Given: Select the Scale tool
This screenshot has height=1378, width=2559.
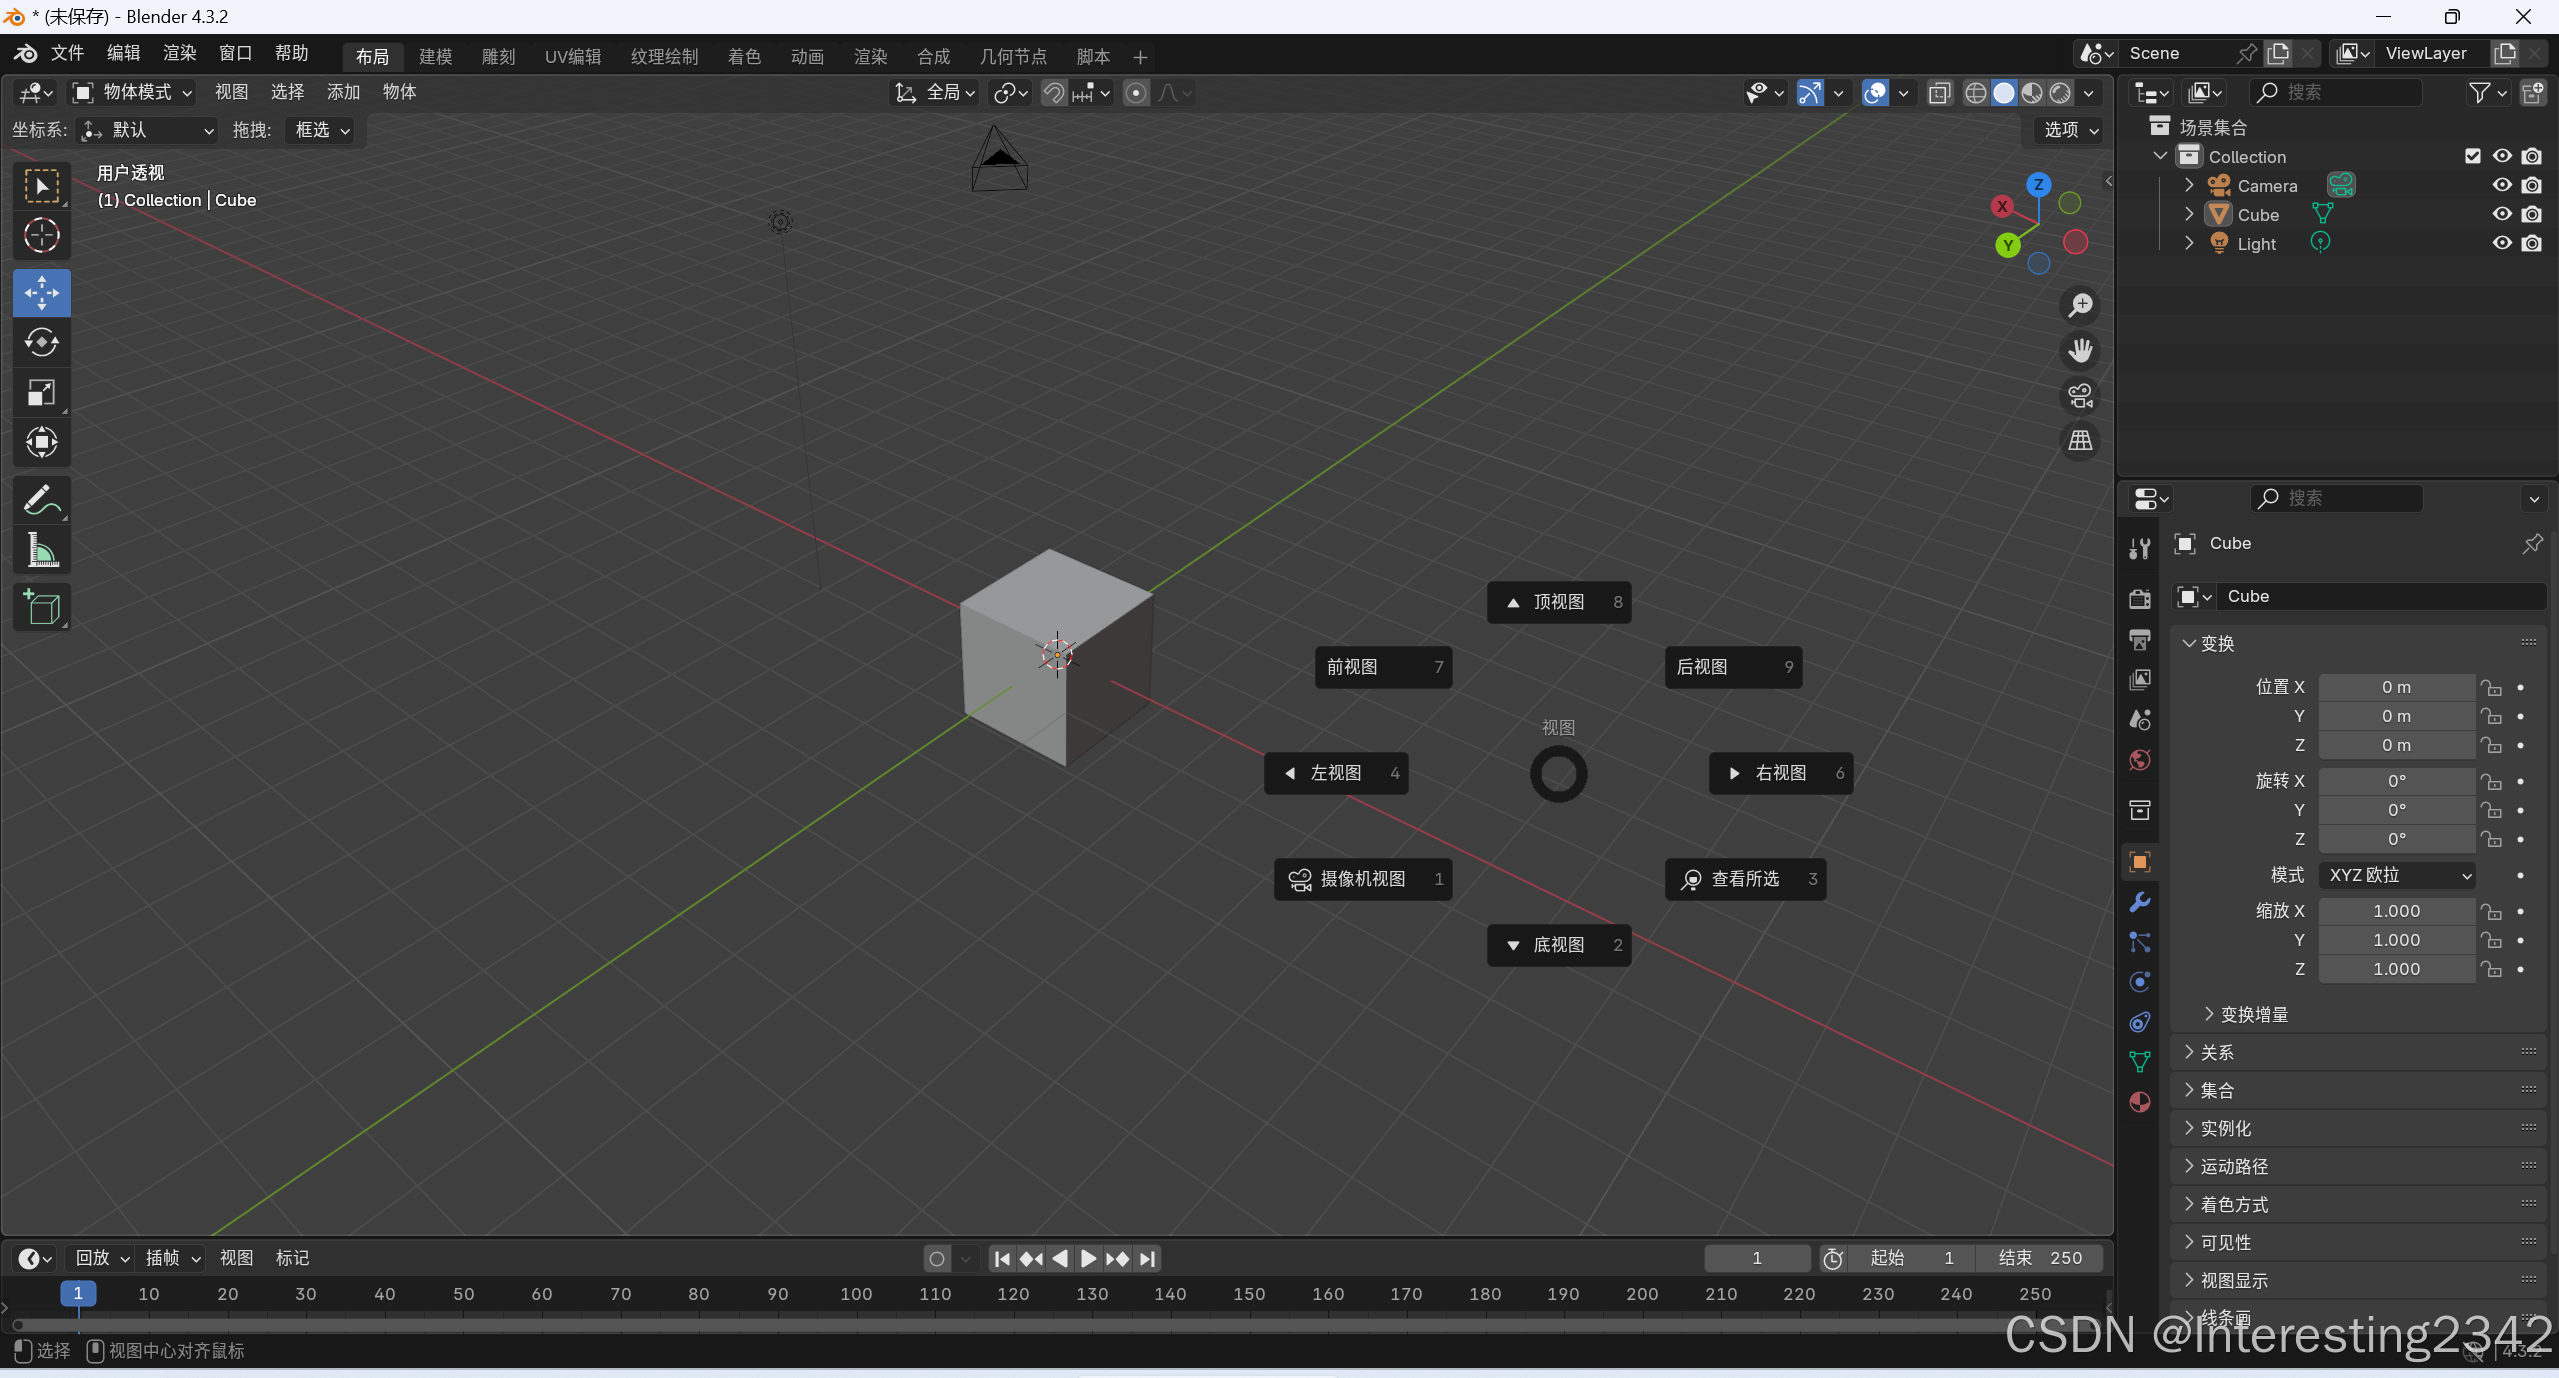Looking at the screenshot, I should click(x=41, y=393).
